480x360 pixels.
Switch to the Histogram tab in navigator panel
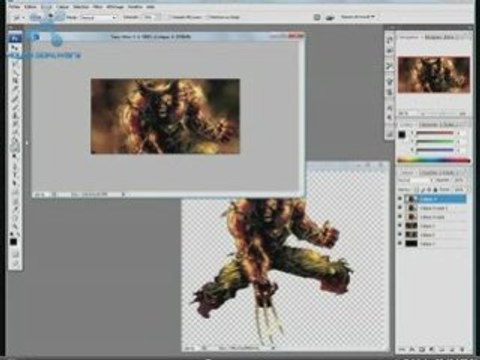point(440,37)
